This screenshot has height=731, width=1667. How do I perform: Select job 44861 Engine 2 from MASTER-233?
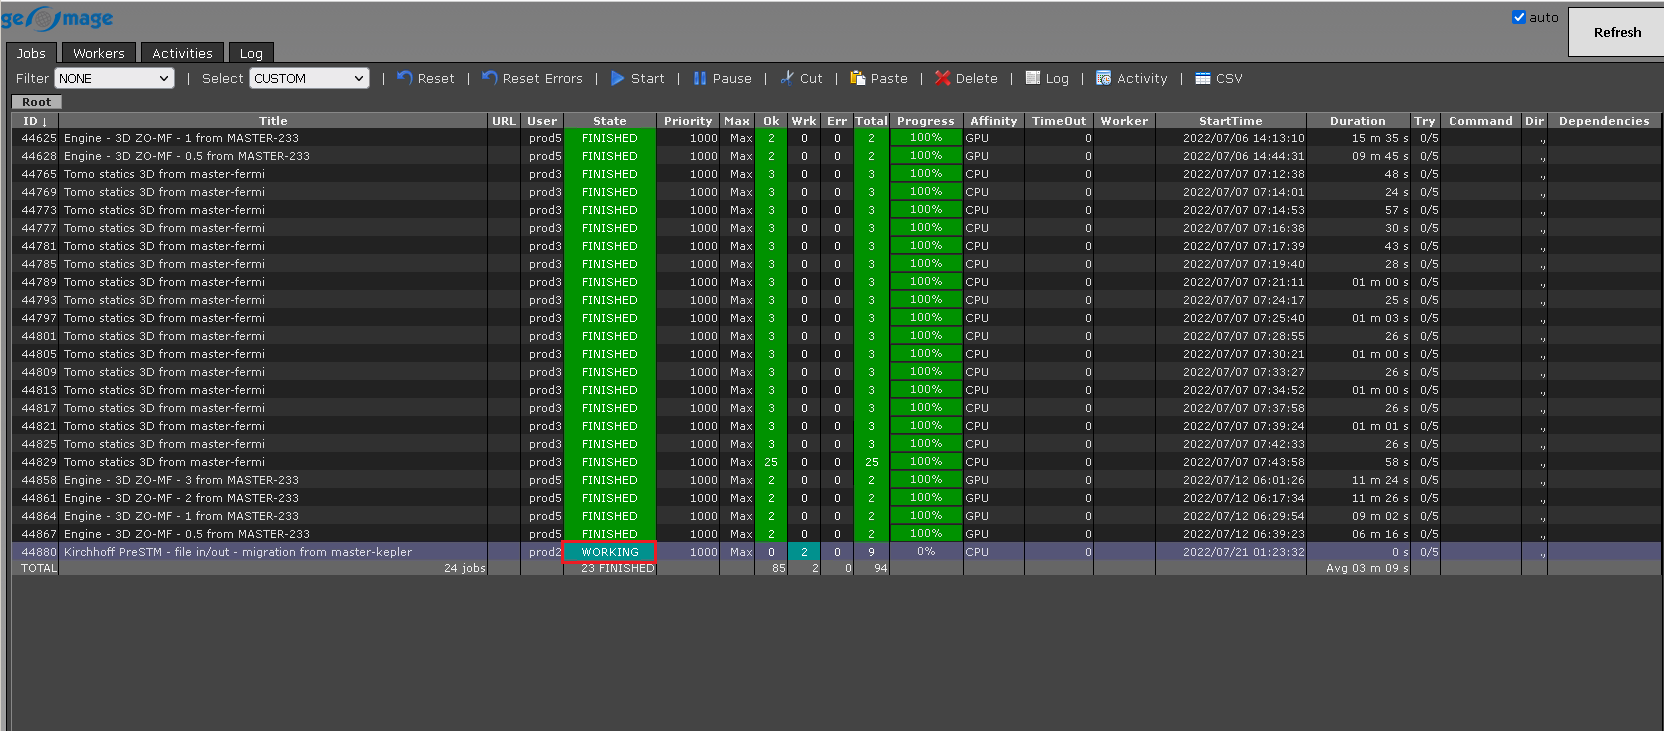181,498
